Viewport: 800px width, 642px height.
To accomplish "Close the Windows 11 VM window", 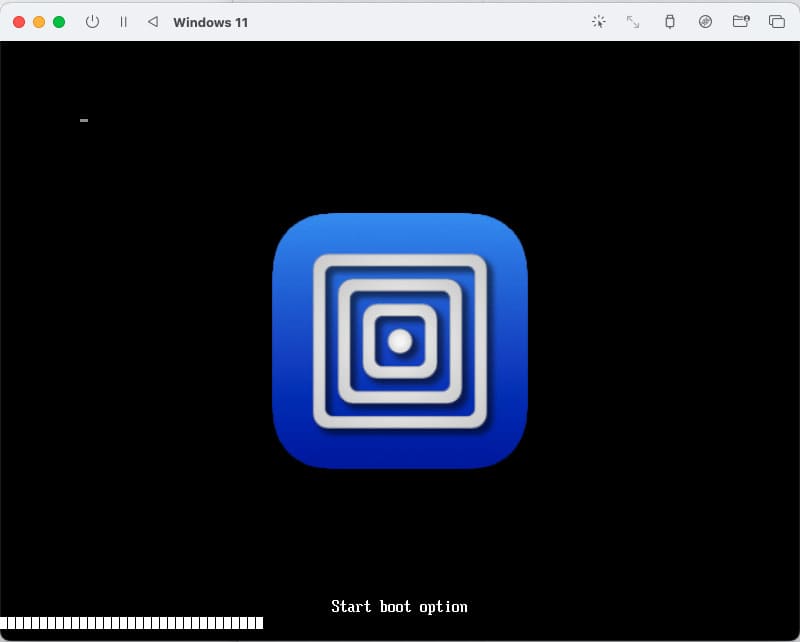I will (19, 21).
